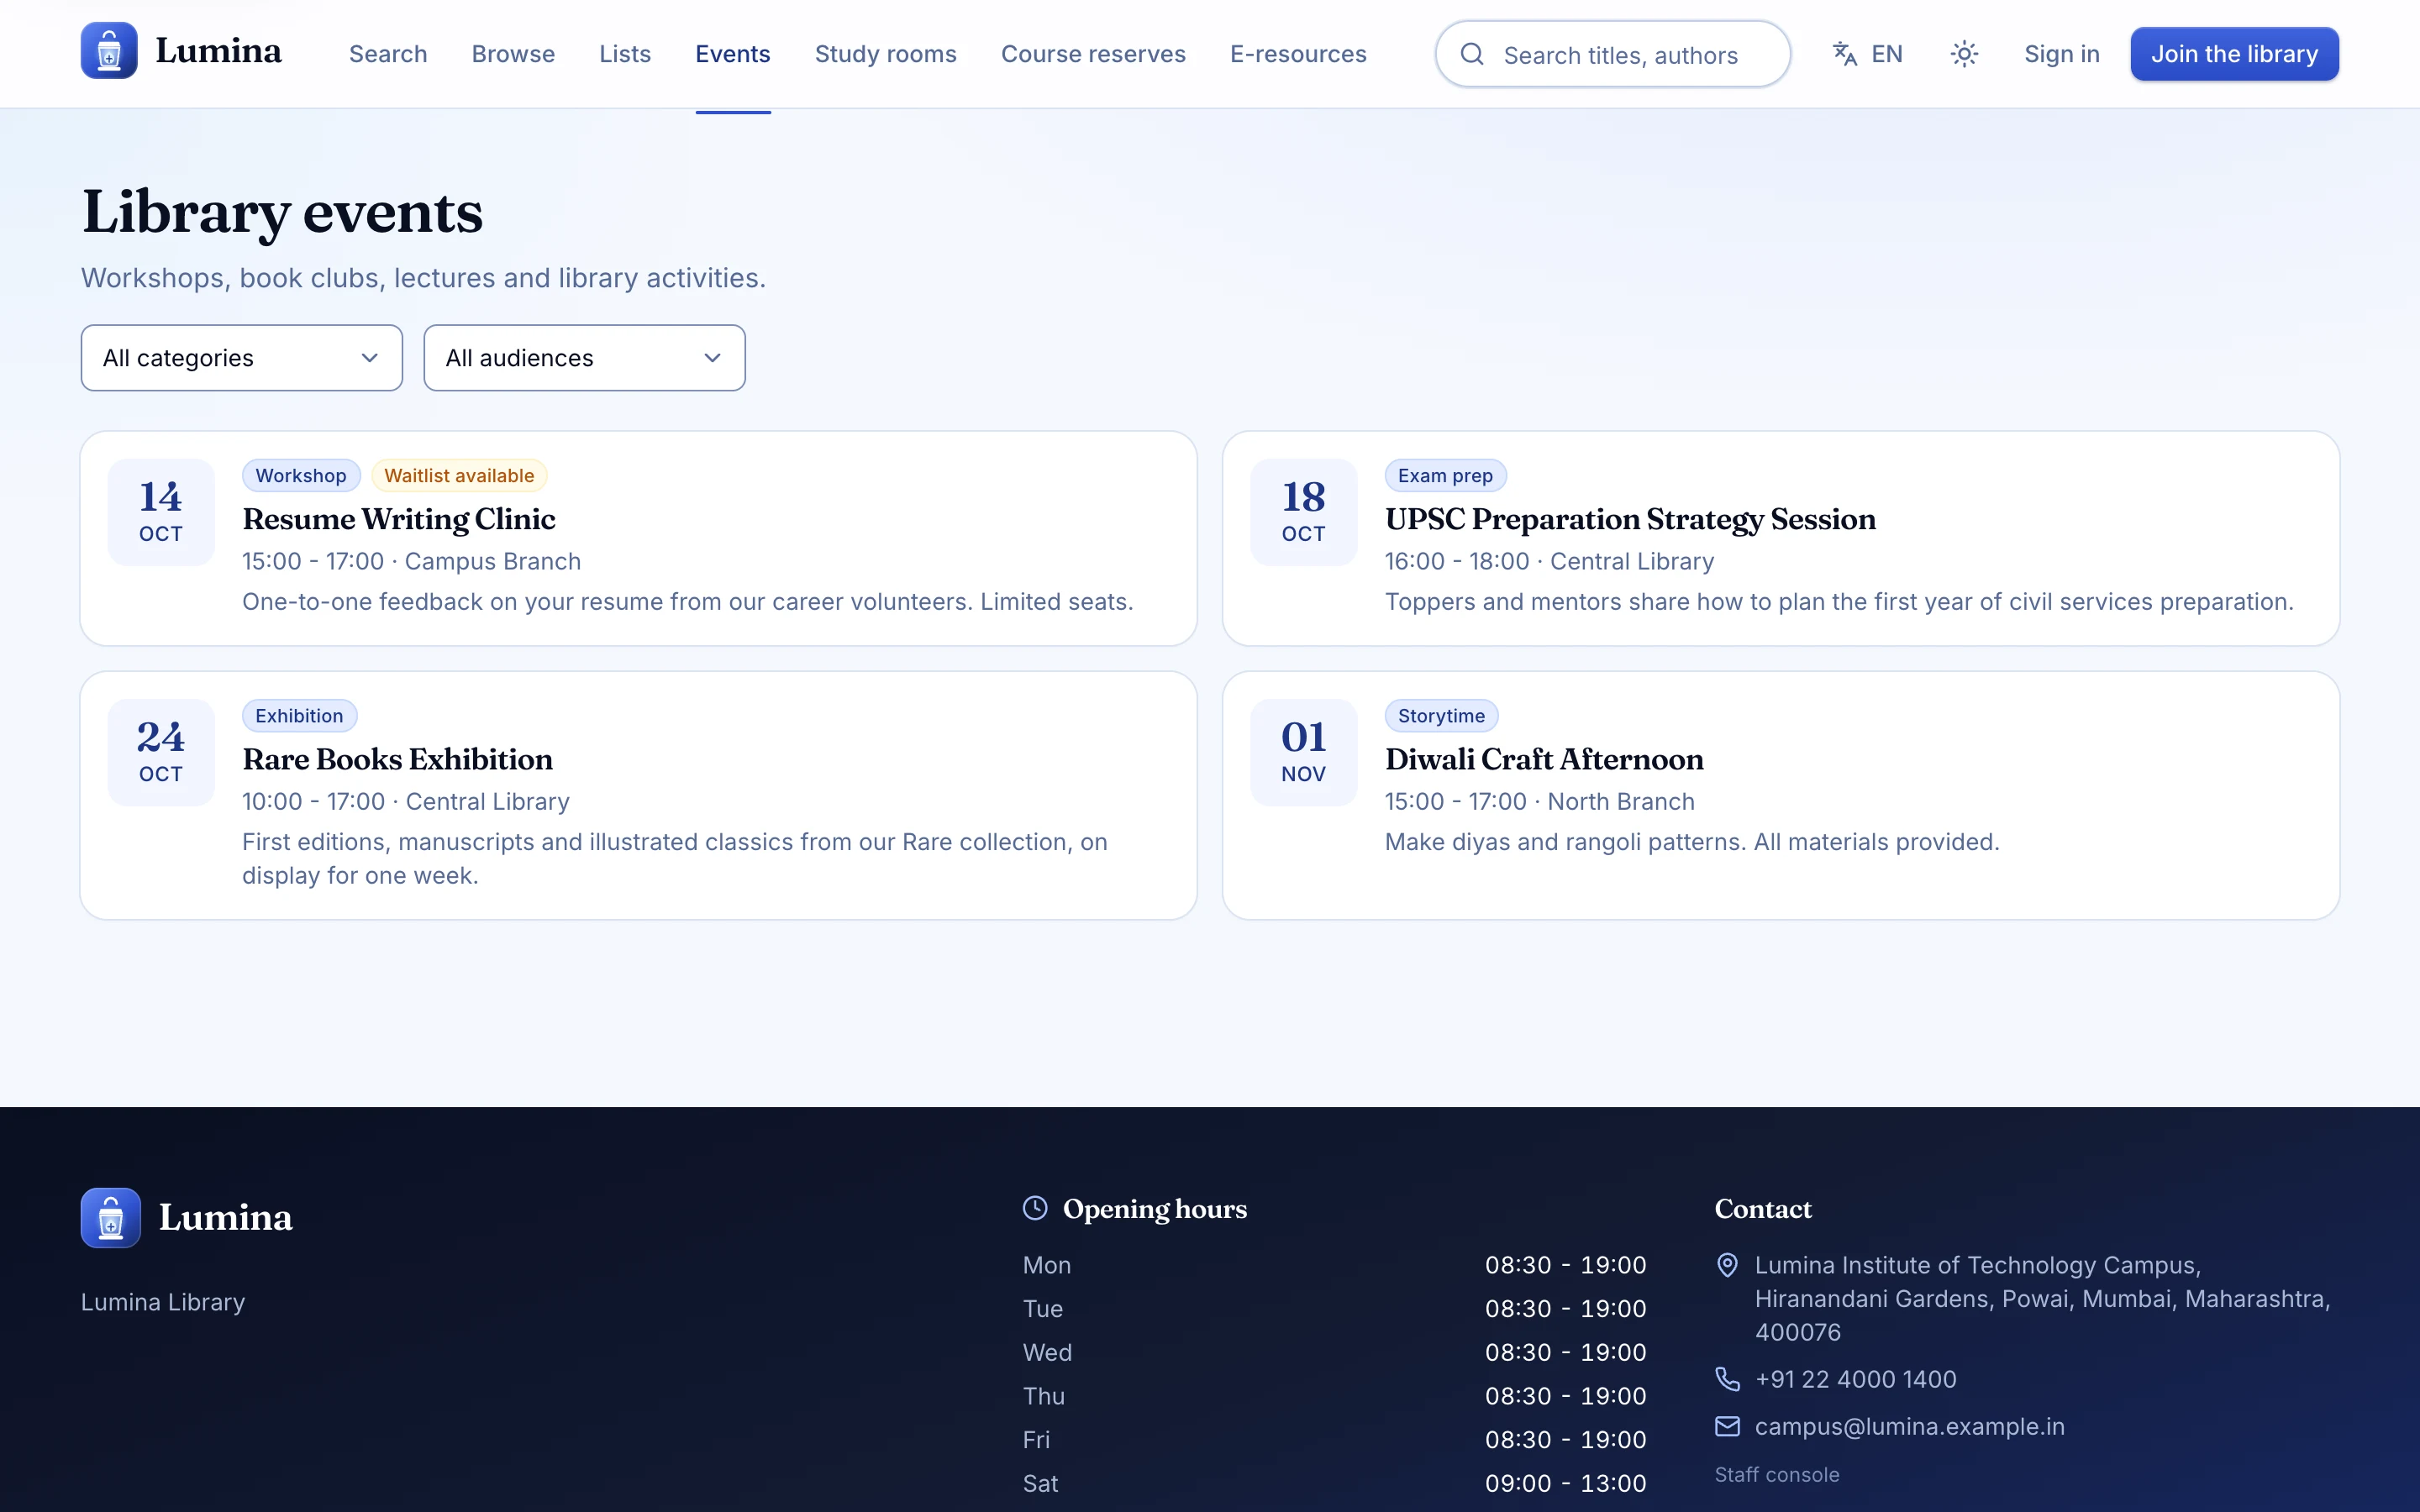Open the All audiences dropdown
The width and height of the screenshot is (2420, 1512).
(x=584, y=358)
